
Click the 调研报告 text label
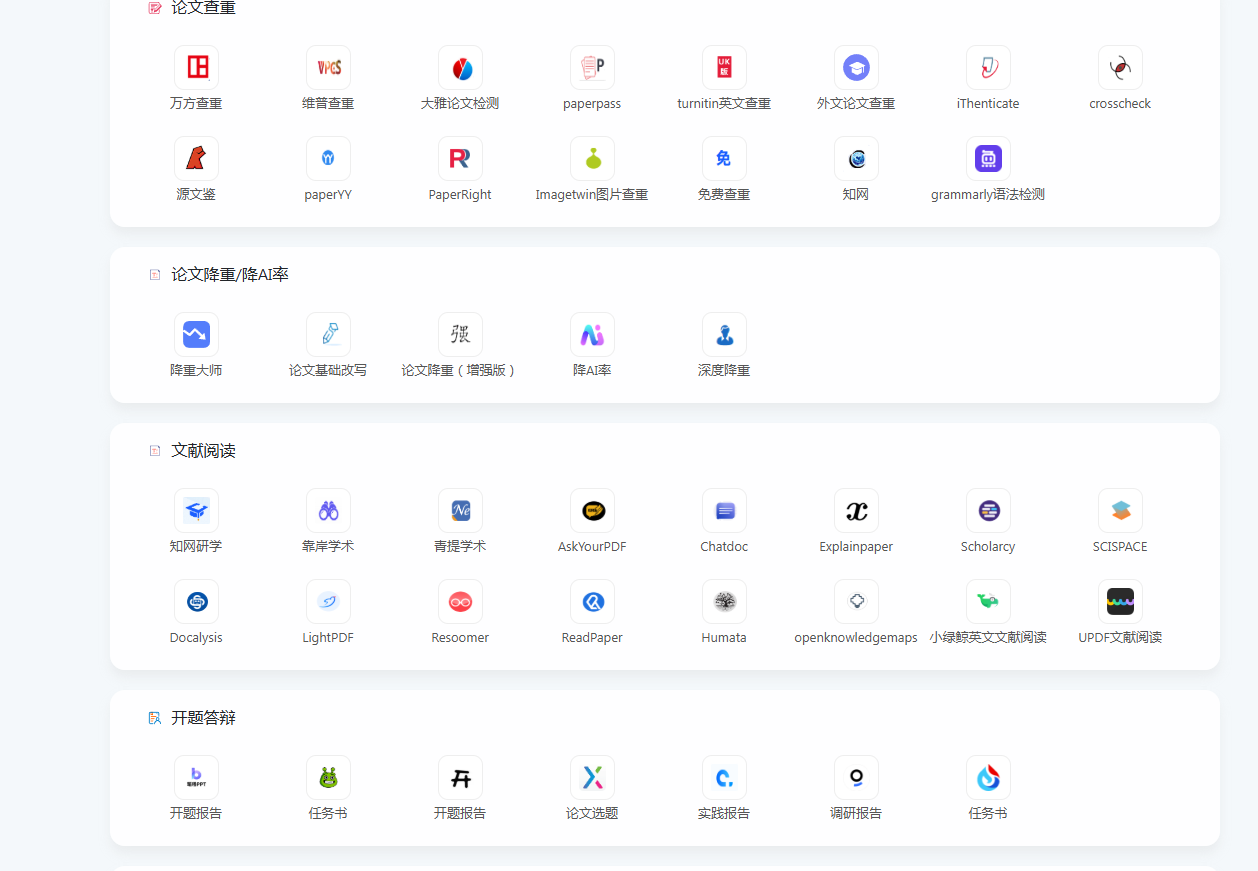point(856,813)
